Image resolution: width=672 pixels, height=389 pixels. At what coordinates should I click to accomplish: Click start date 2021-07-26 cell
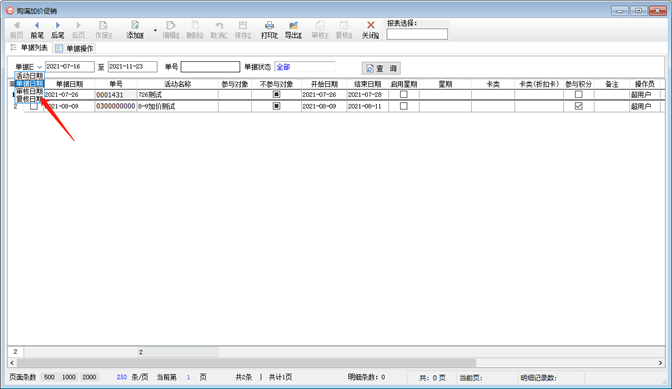(x=324, y=95)
